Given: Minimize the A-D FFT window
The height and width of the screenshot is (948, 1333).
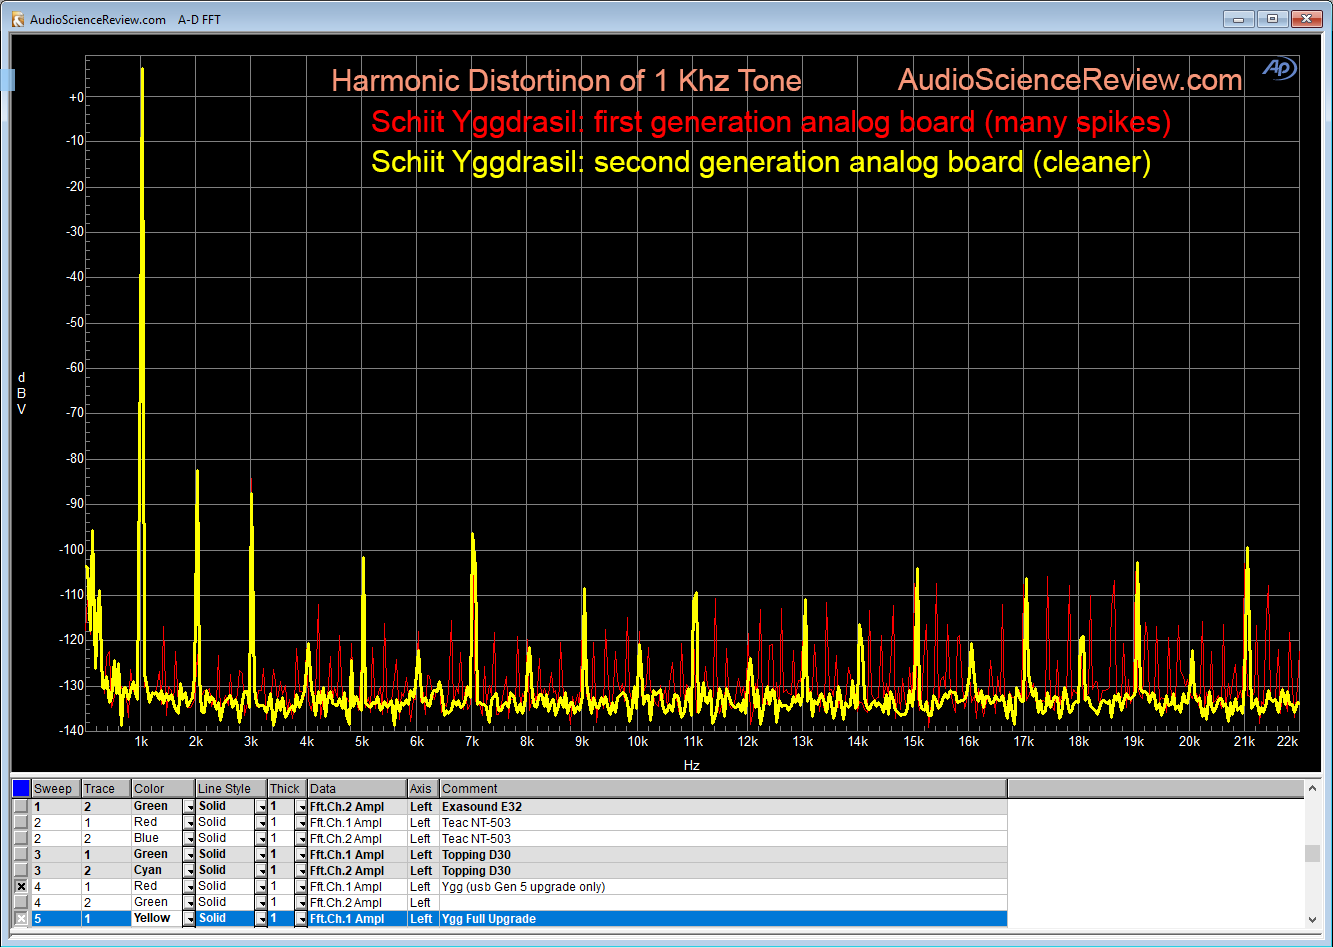Looking at the screenshot, I should (1238, 18).
